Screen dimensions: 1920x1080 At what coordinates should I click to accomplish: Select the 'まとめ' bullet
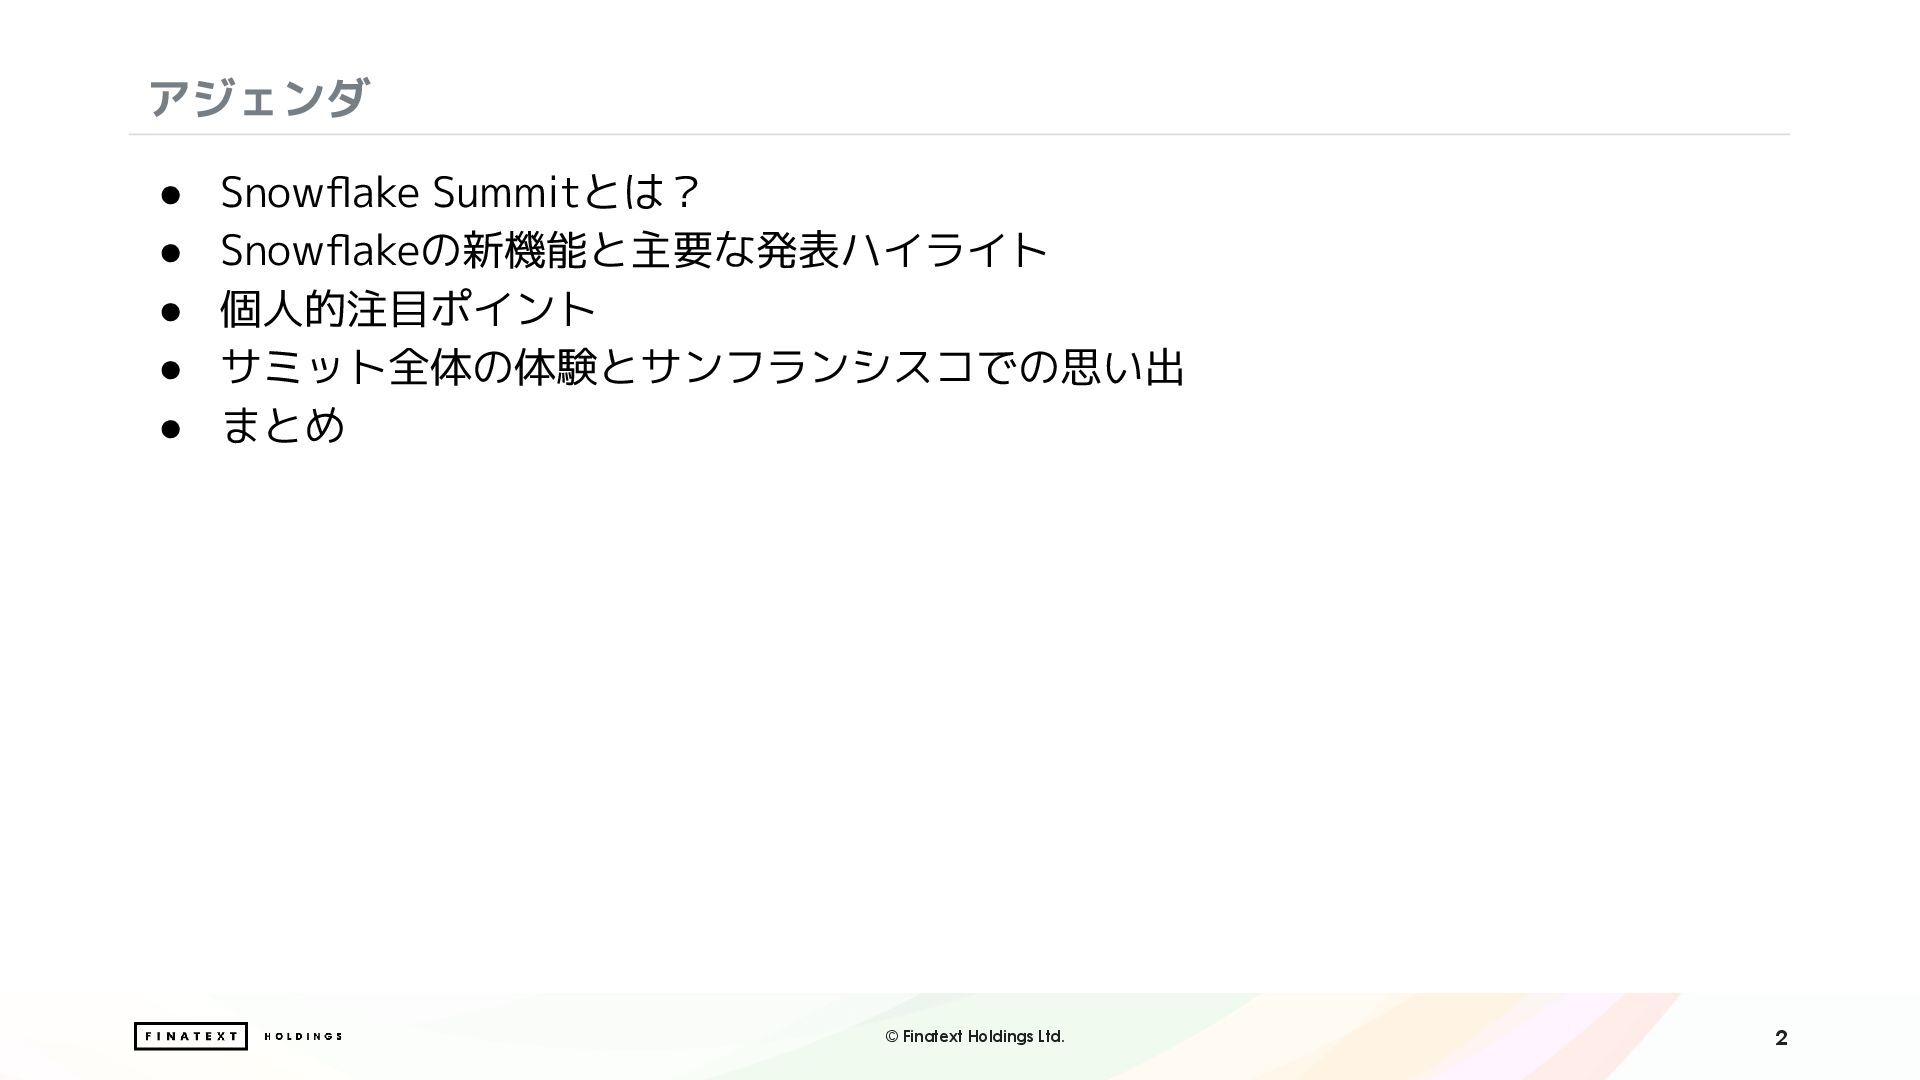tap(283, 425)
